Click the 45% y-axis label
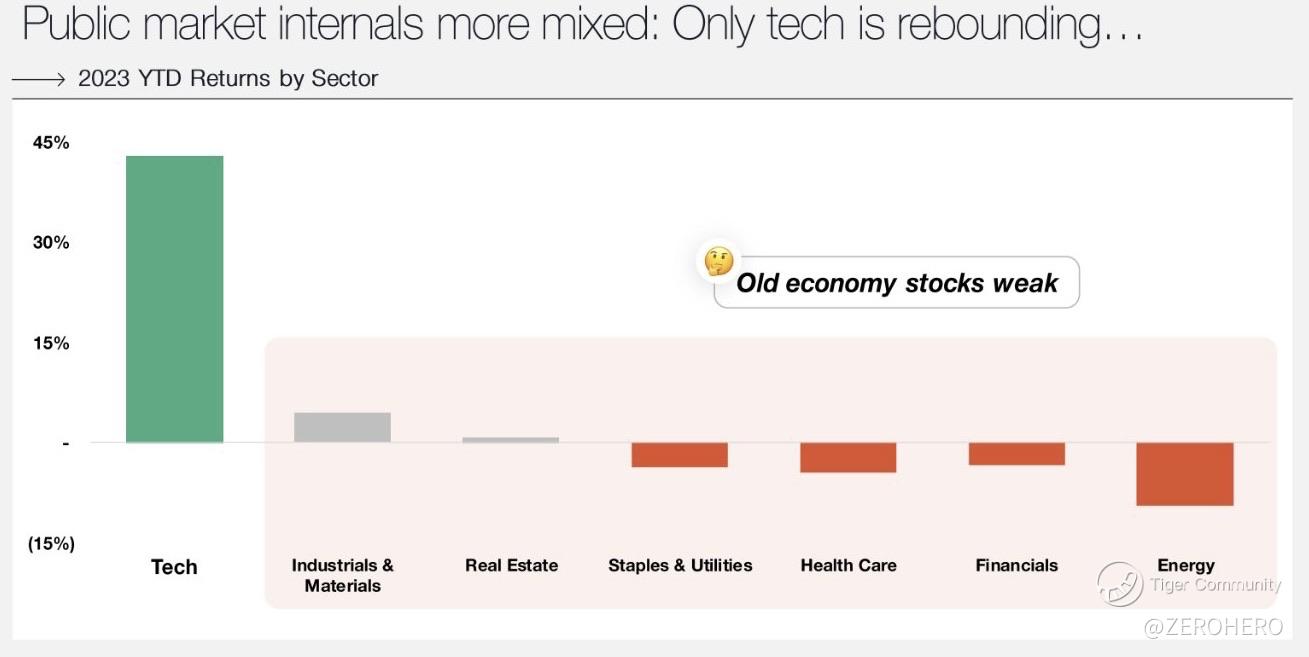The image size is (1309, 657). tap(51, 142)
